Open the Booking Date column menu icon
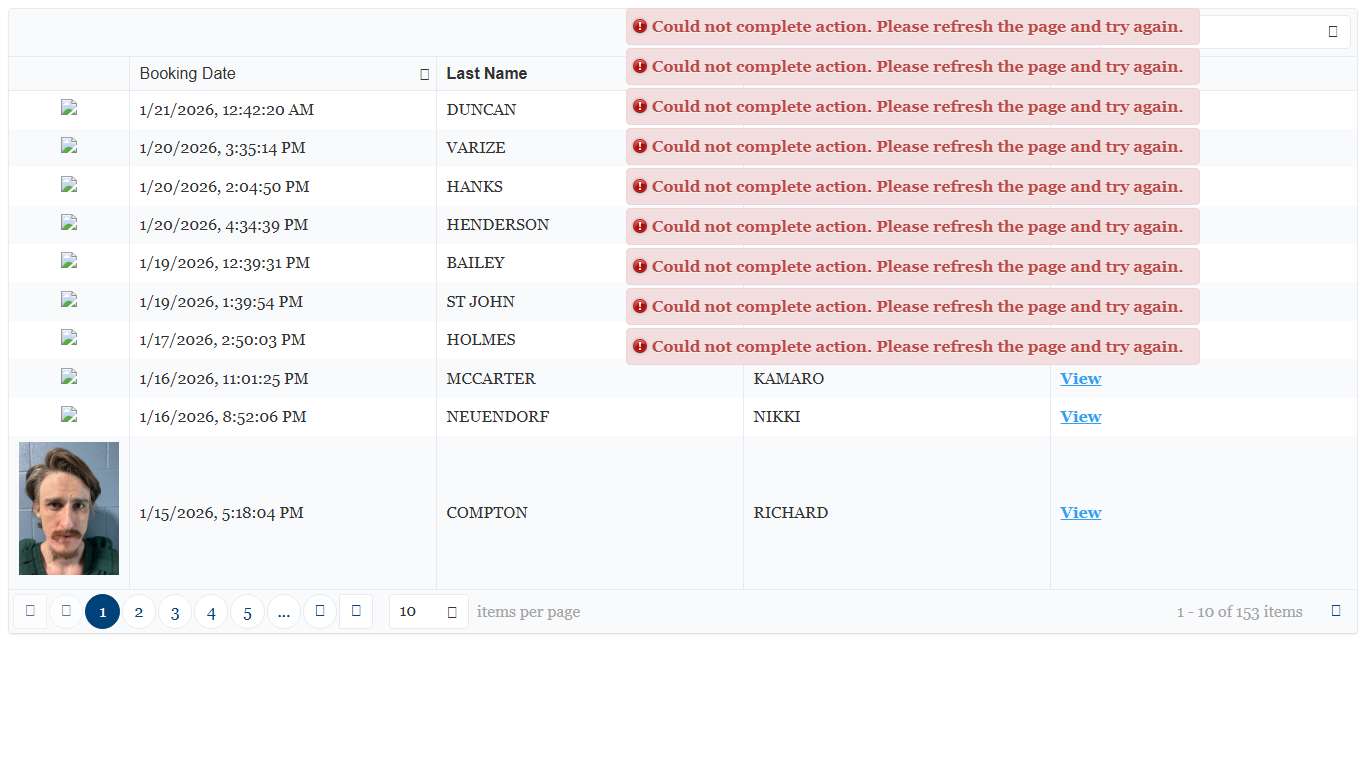 pos(424,74)
